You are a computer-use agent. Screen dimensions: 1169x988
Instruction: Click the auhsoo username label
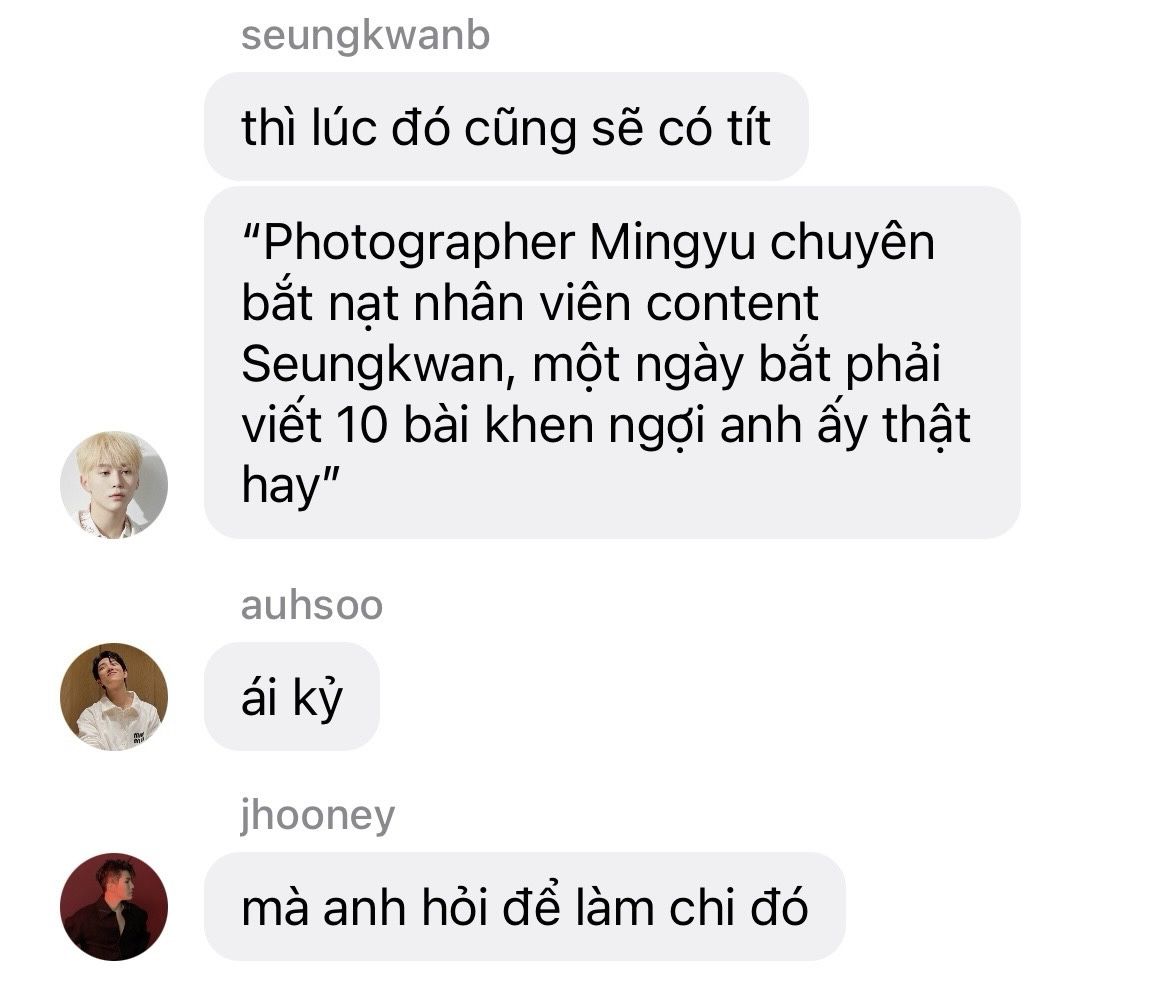coord(312,605)
